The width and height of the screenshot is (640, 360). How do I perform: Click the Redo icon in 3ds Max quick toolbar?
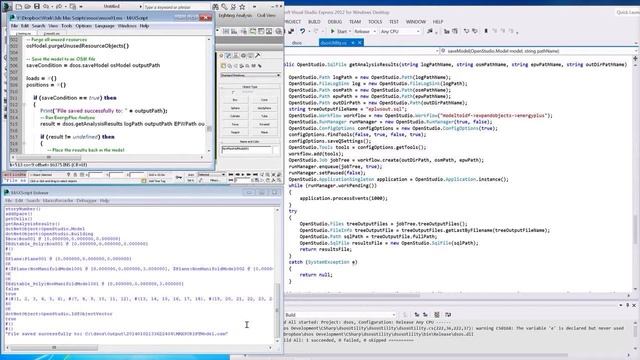60,7
